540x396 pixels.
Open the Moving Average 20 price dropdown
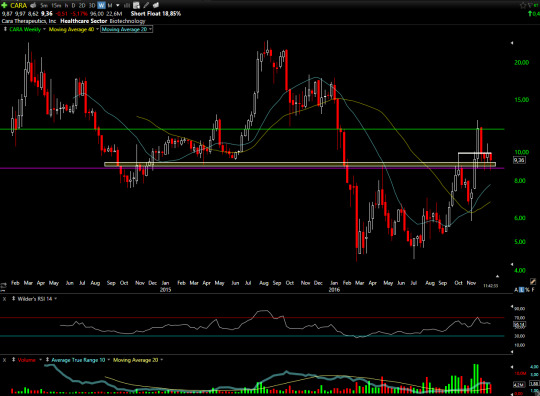[x=150, y=30]
